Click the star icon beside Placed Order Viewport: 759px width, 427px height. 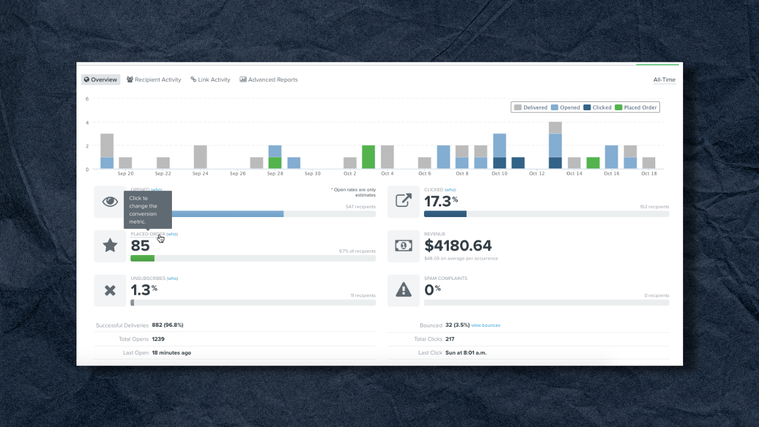click(110, 245)
